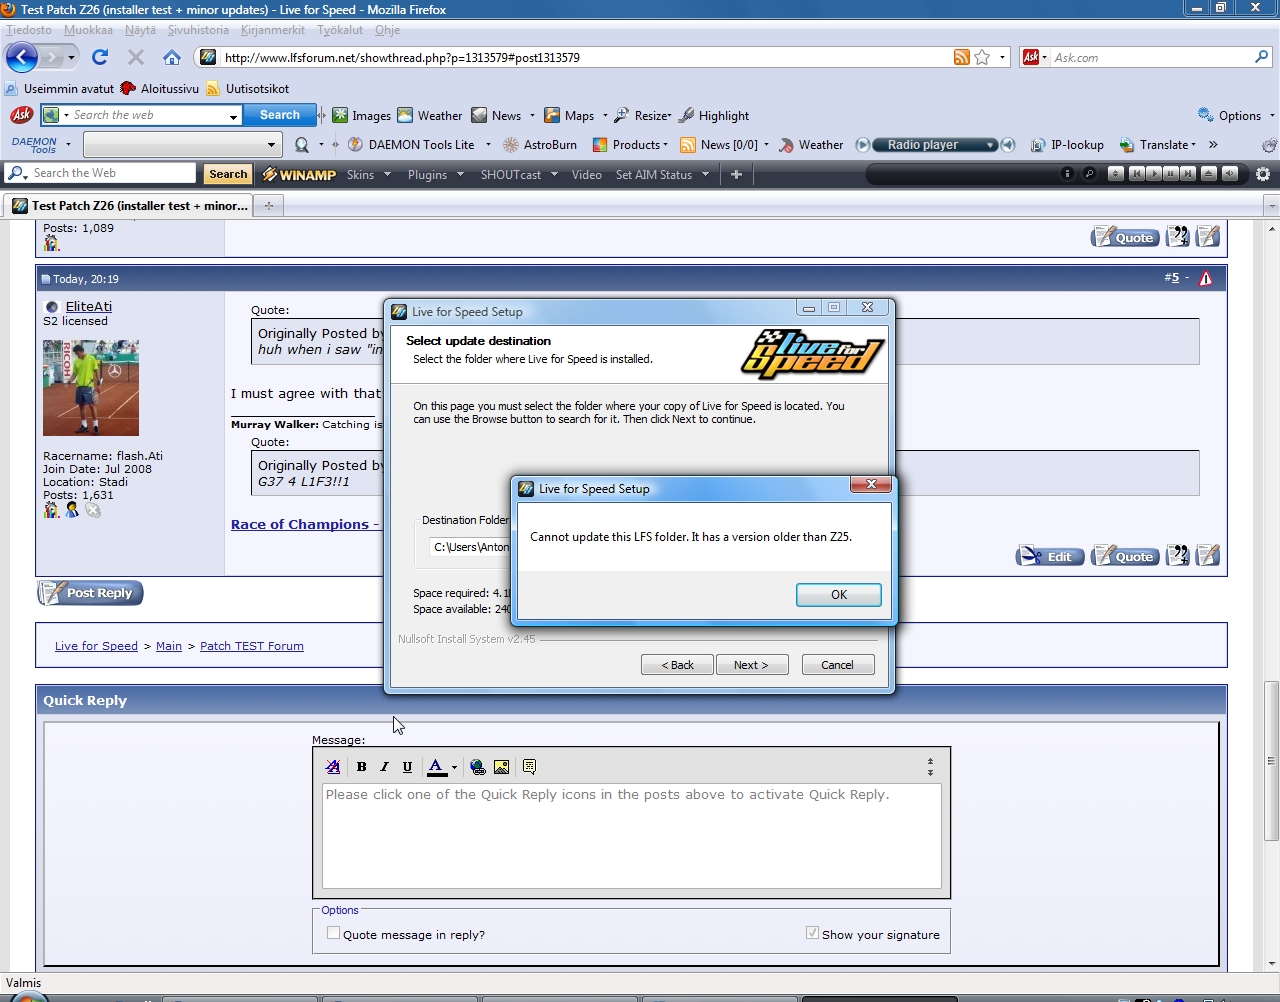Open a new tab with the plus button
The height and width of the screenshot is (1002, 1280).
click(268, 206)
